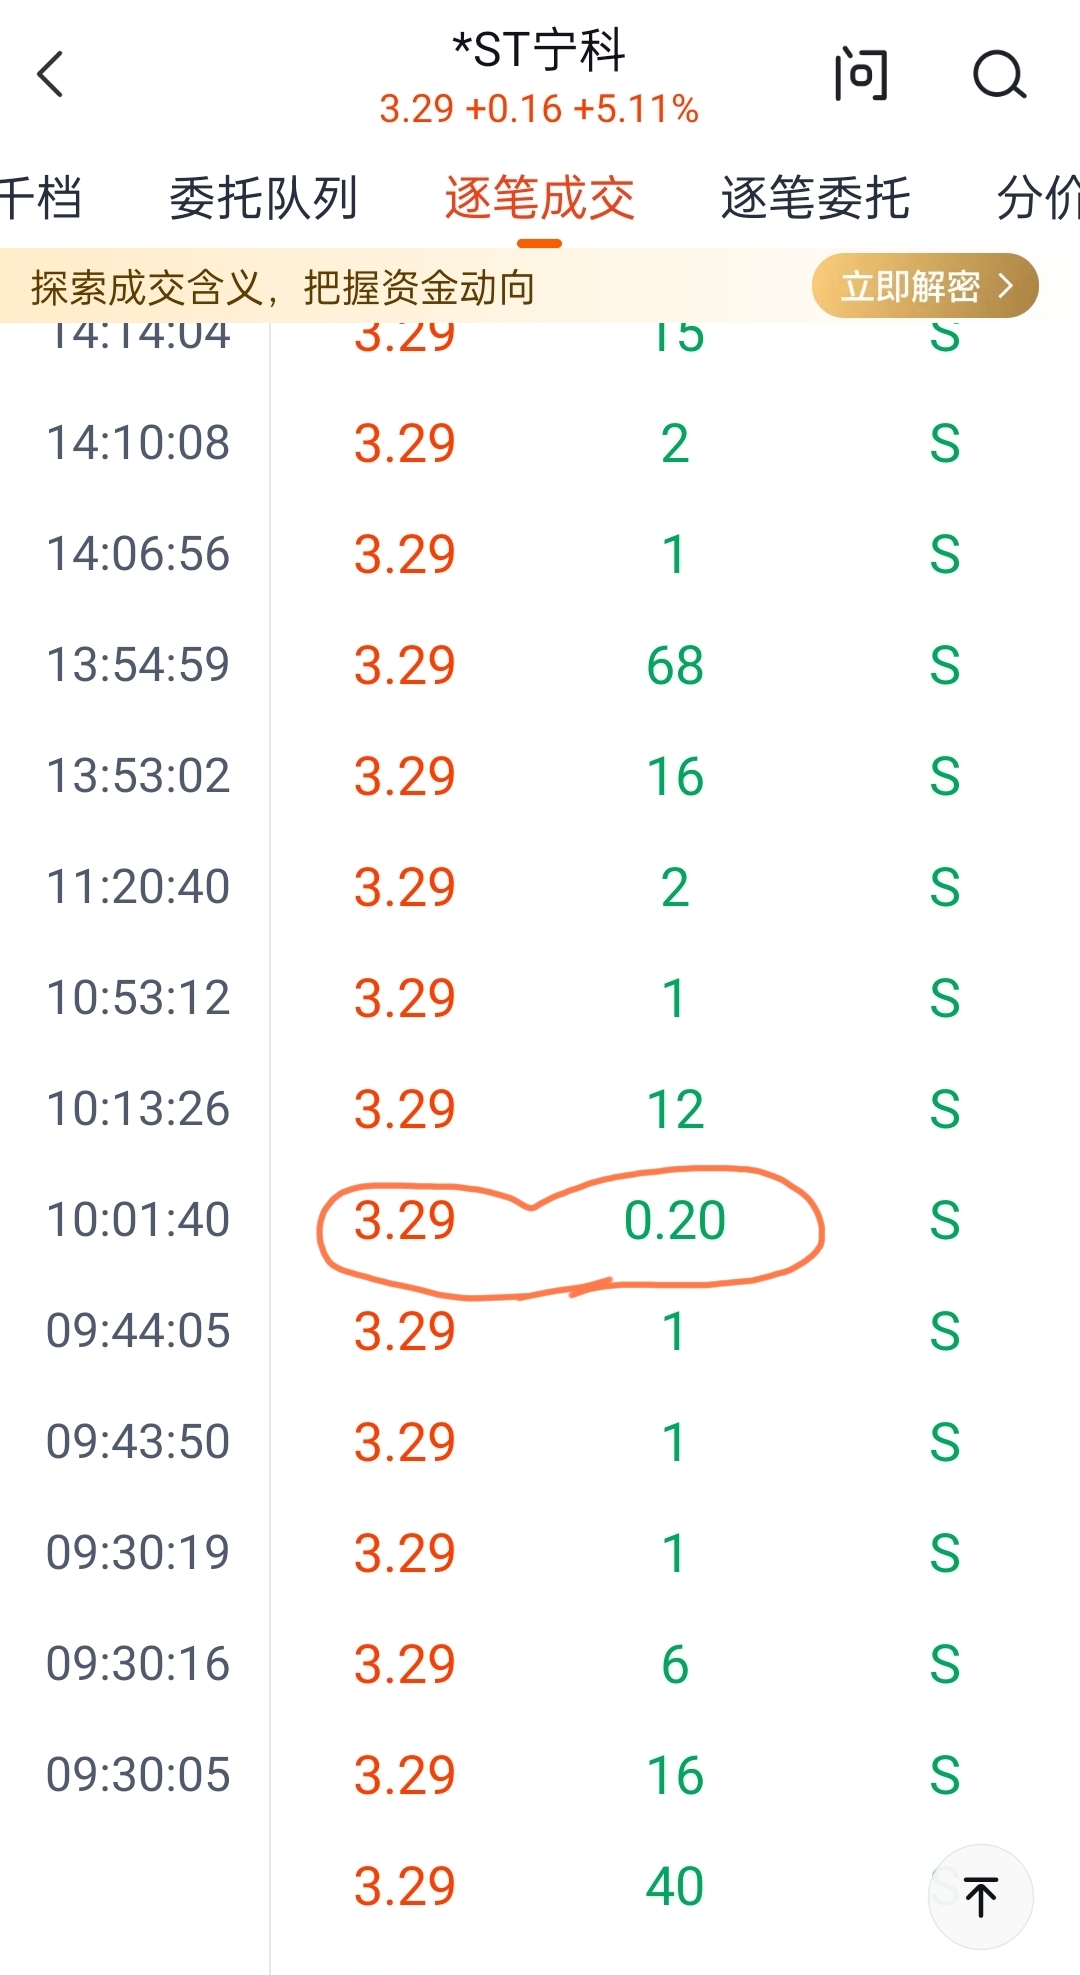Tap the 14:10:08 trade time

[x=138, y=443]
